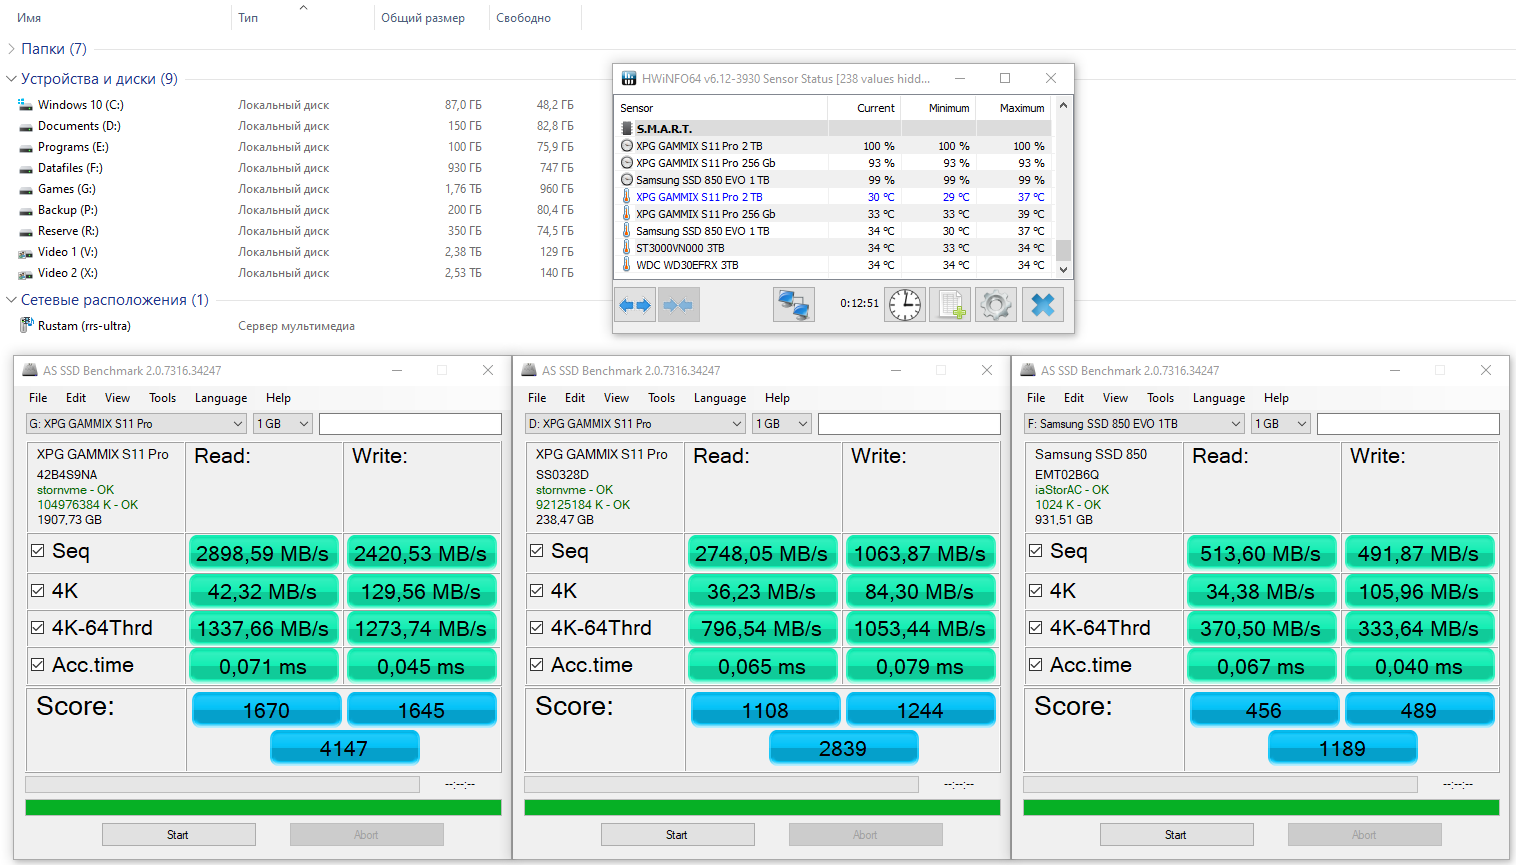Select the Reserve (R:) drive icon
The image size is (1516, 865).
[x=25, y=231]
